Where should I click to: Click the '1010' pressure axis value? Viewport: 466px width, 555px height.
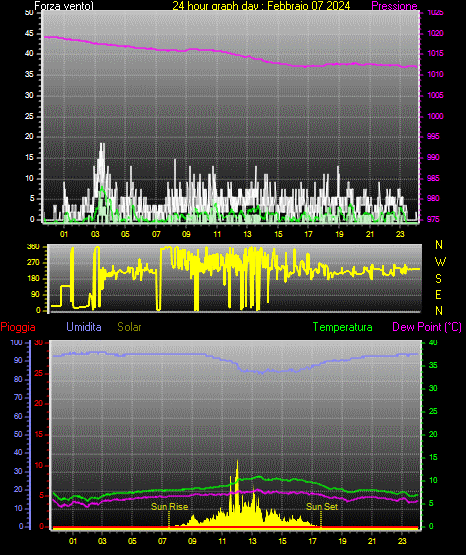click(x=435, y=74)
